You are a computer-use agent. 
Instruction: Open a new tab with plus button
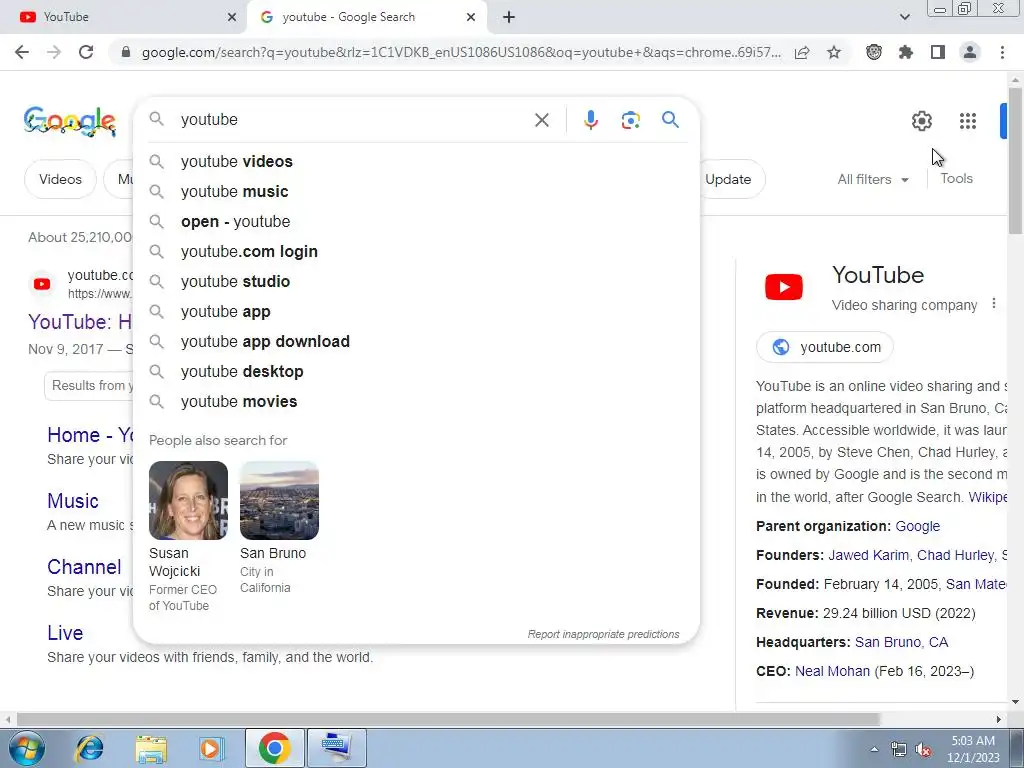click(509, 17)
